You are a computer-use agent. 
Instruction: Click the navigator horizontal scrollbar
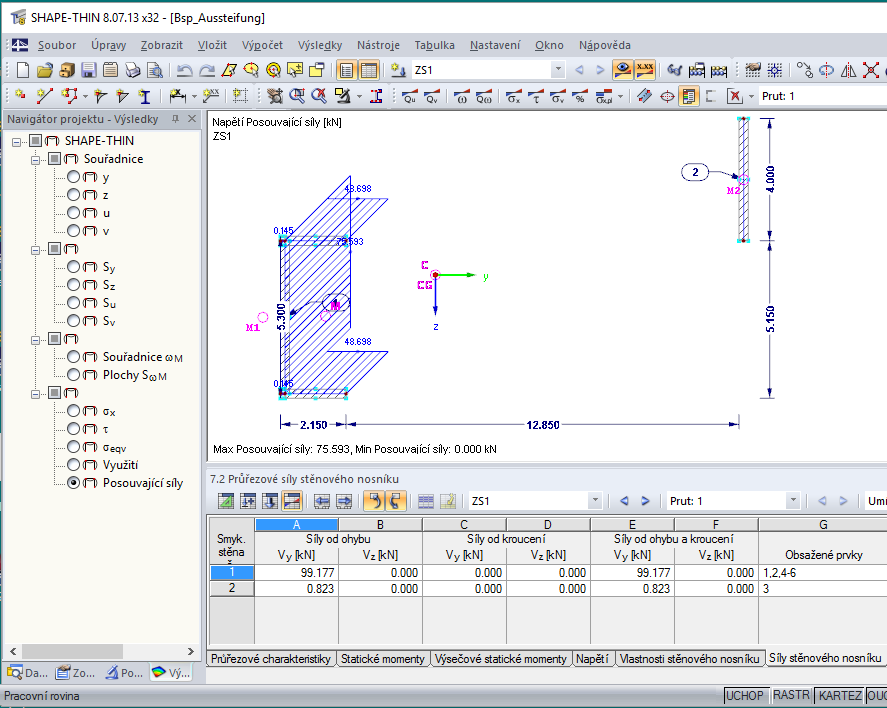click(x=102, y=651)
